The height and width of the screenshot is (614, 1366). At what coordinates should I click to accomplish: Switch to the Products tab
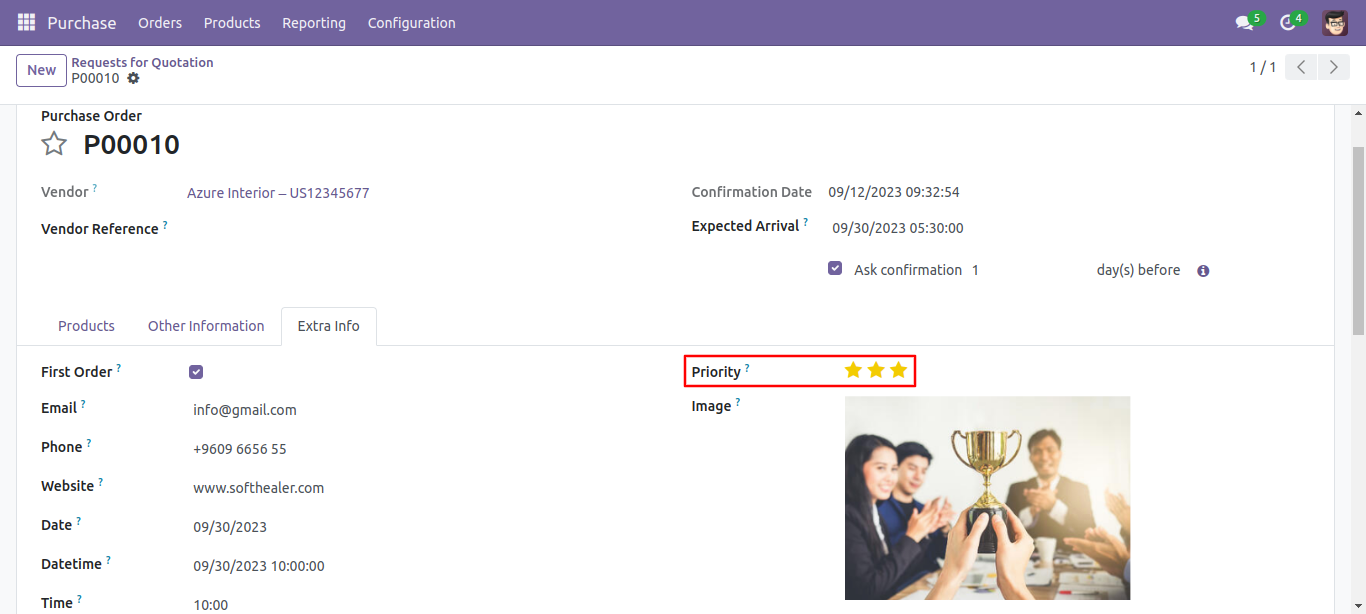pos(86,326)
